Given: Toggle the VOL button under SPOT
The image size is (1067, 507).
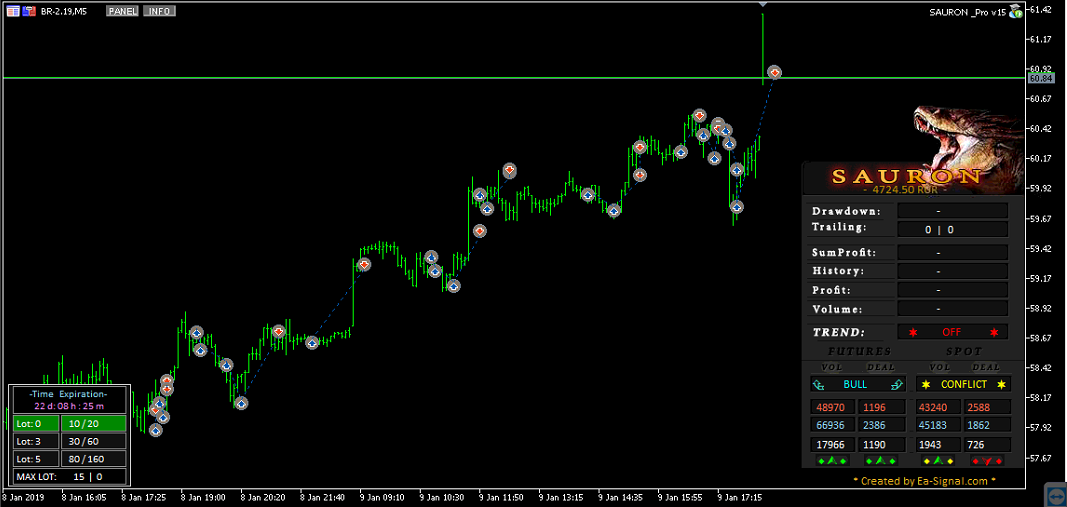Looking at the screenshot, I should [x=940, y=367].
